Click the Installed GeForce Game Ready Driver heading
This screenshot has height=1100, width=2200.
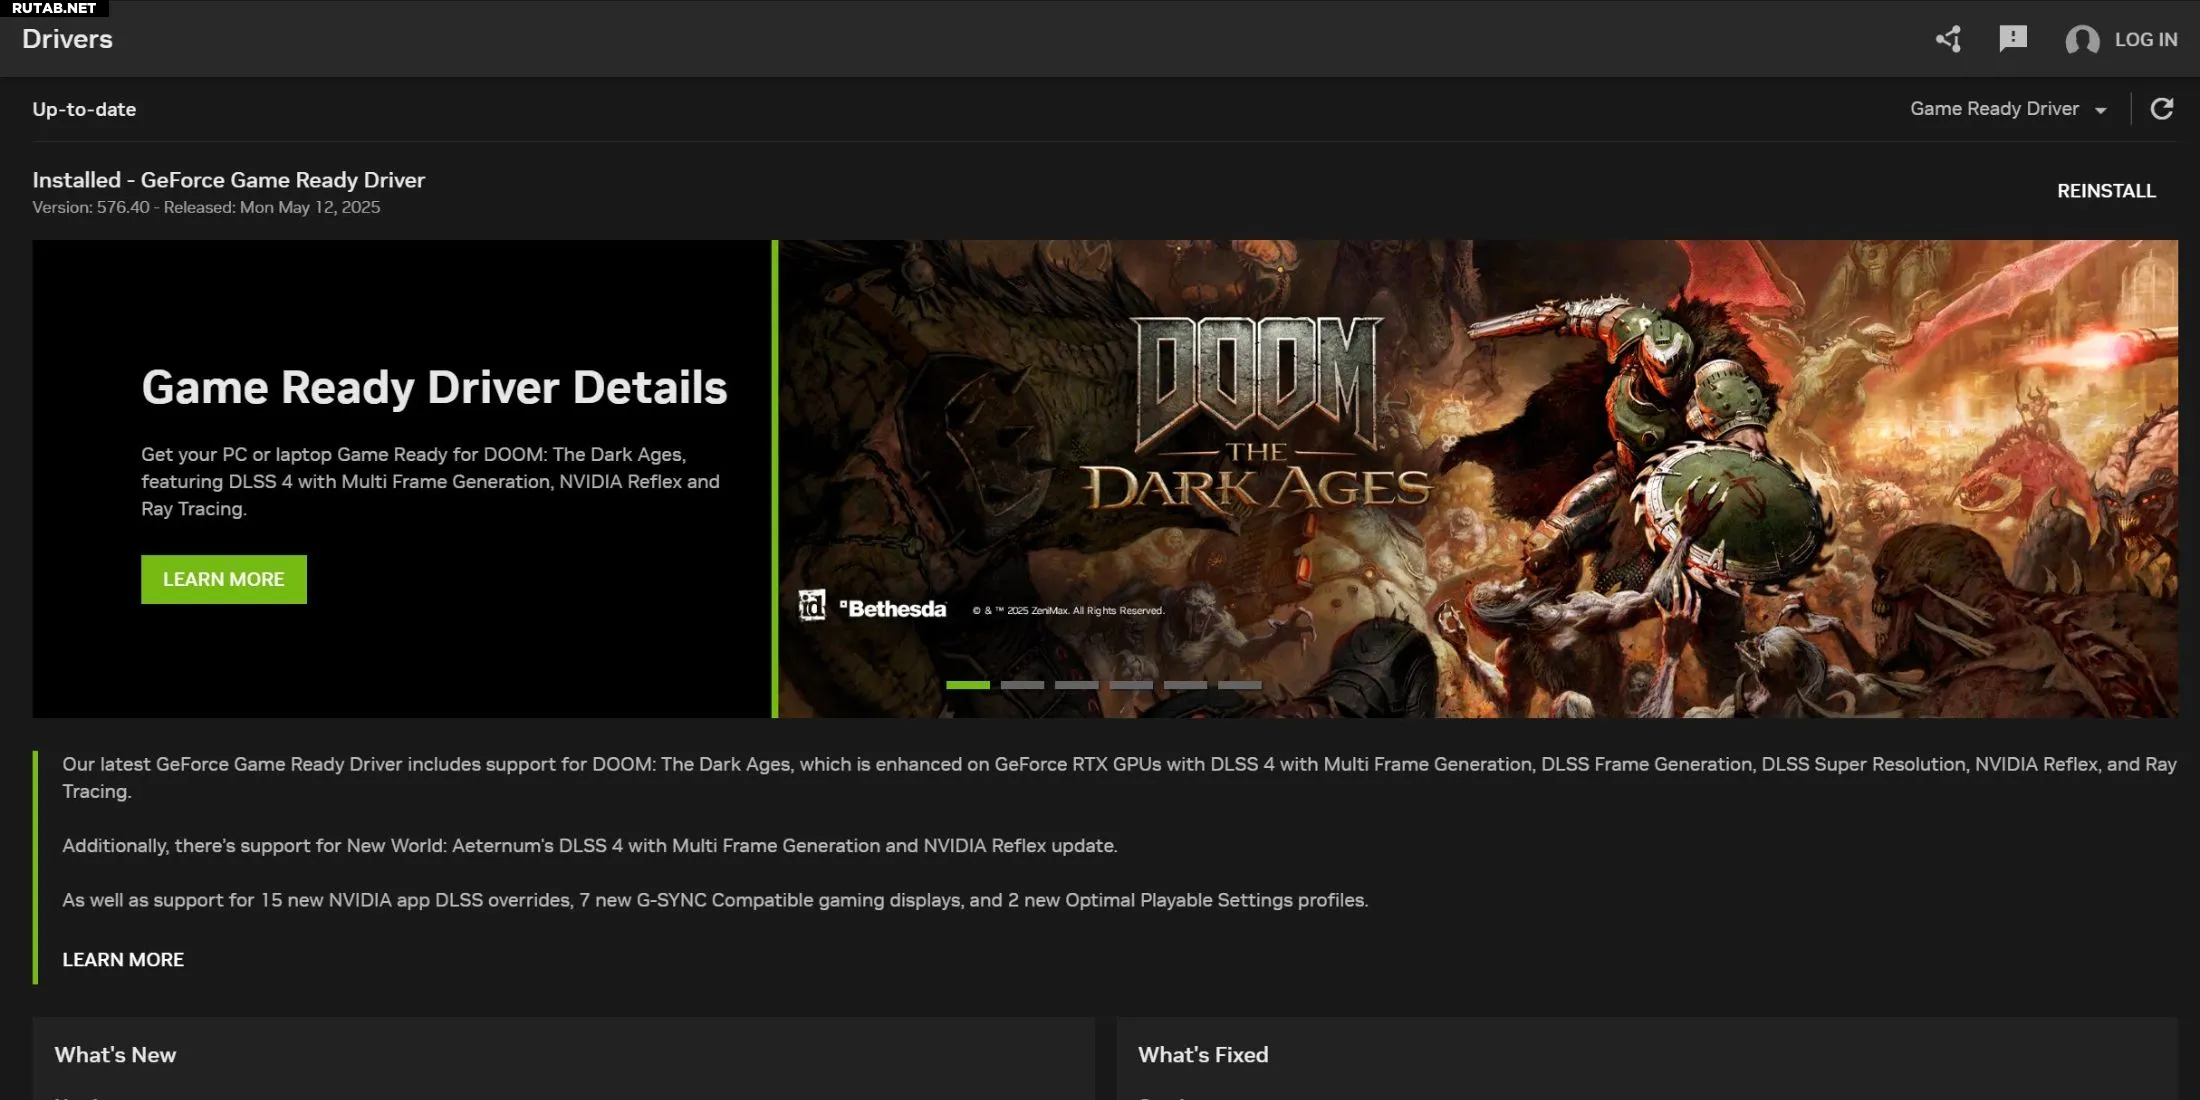point(228,180)
